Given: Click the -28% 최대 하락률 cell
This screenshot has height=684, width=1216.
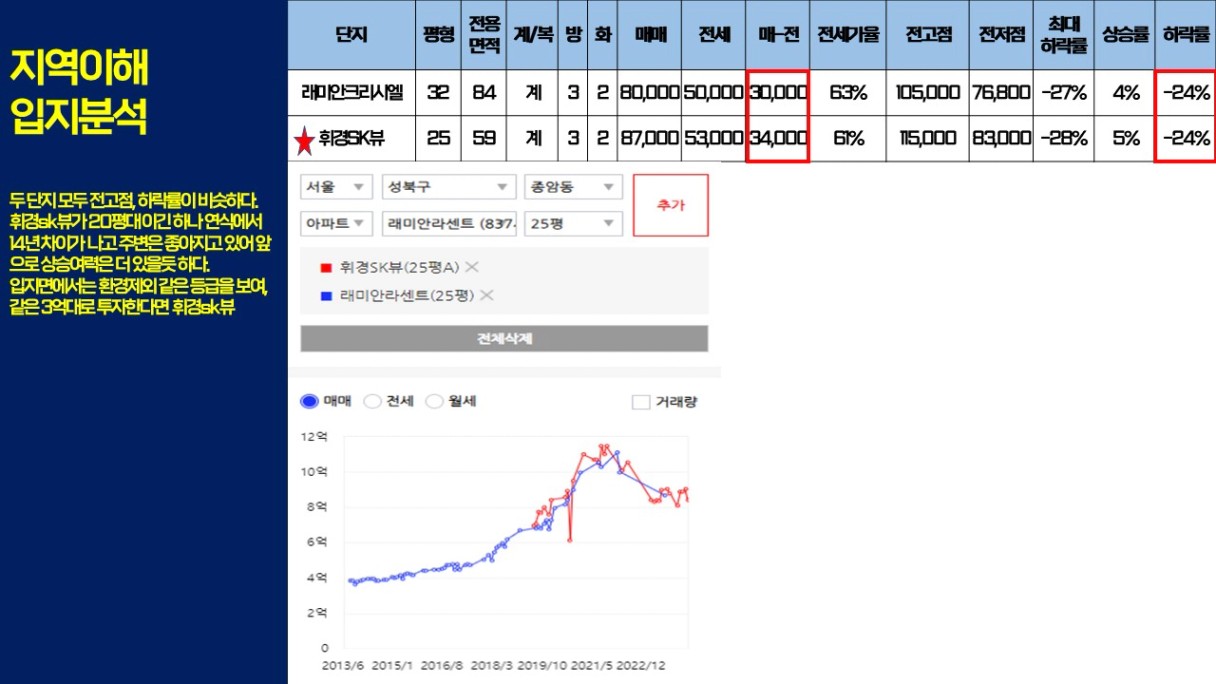Looking at the screenshot, I should (x=1064, y=139).
